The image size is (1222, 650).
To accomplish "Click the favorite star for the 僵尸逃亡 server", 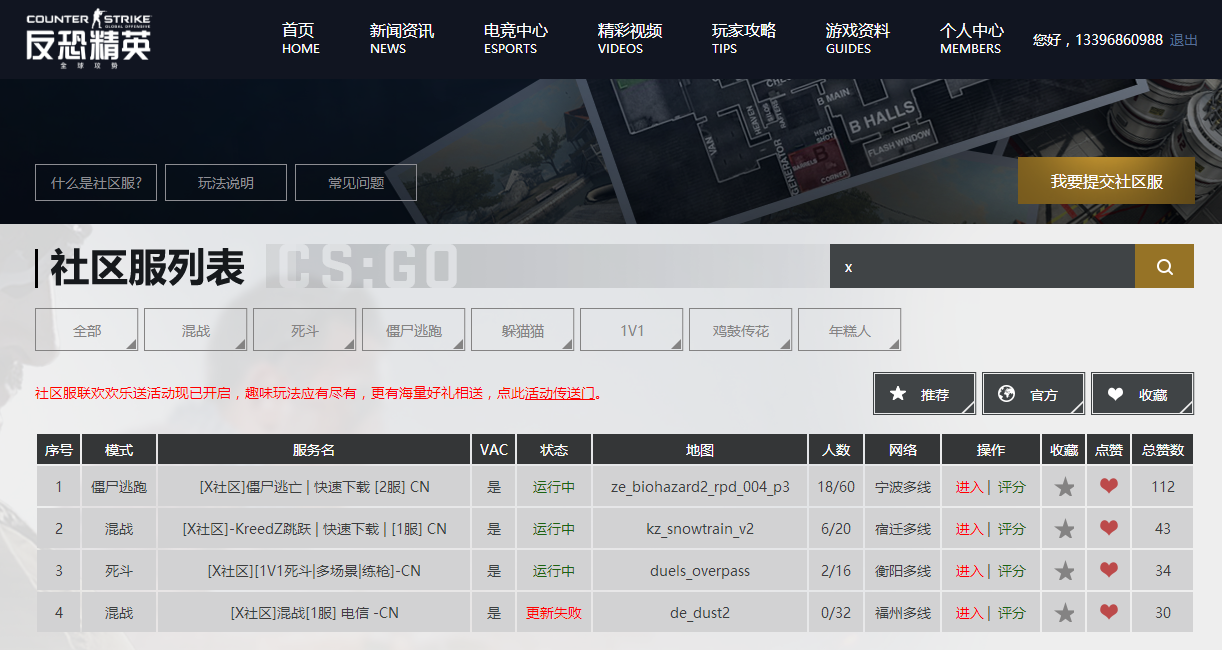I will coord(1064,486).
